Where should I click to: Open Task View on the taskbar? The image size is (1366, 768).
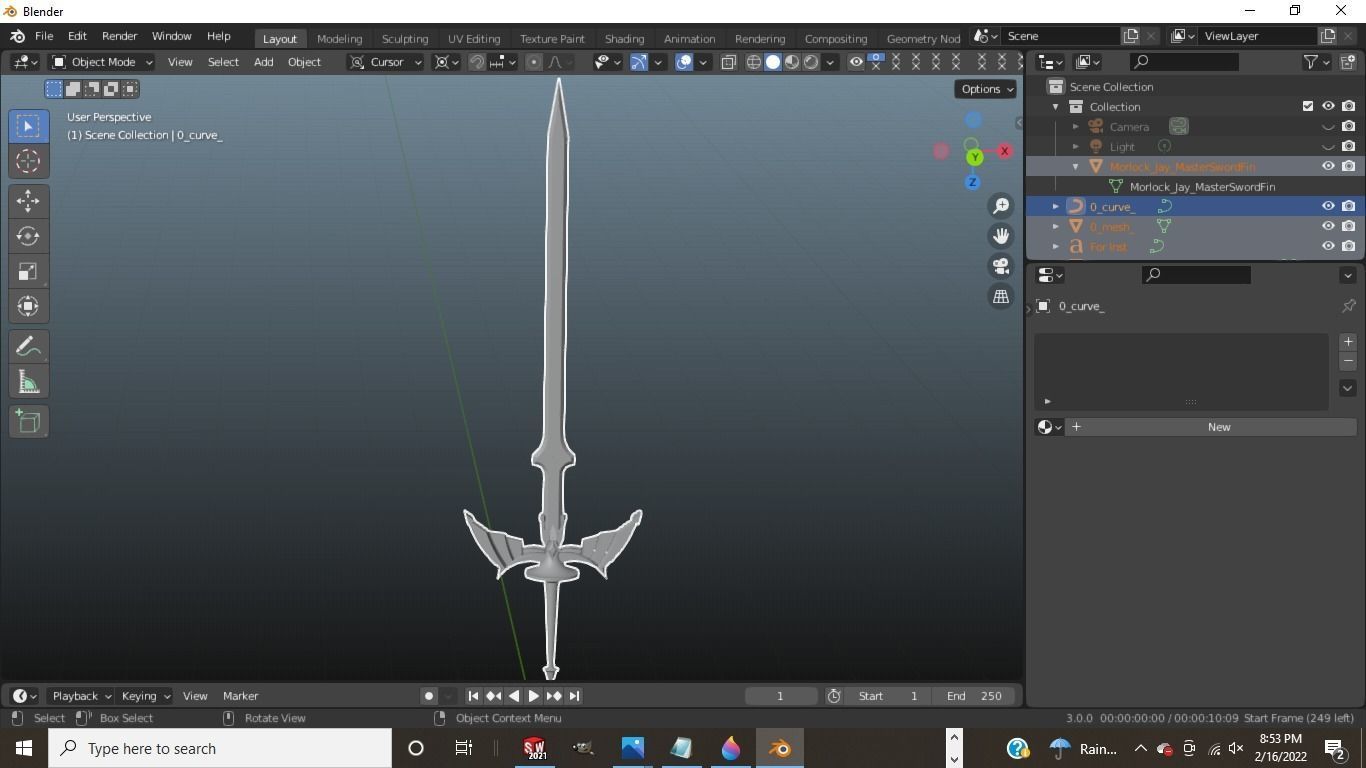[464, 748]
